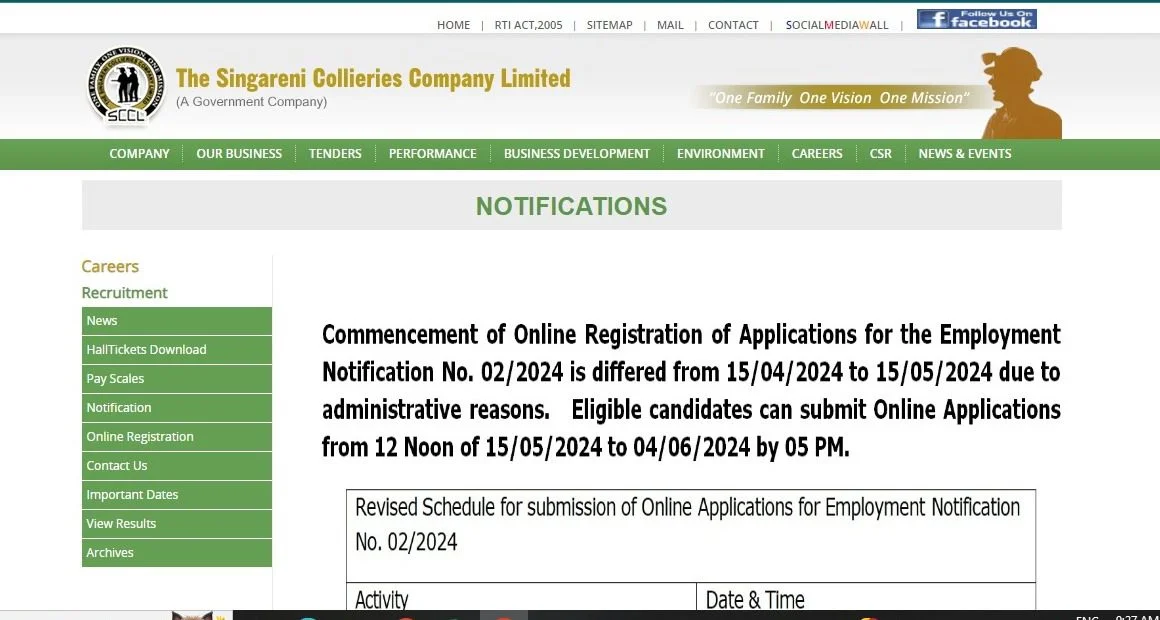
Task: Select Notification in sidebar
Action: [177, 408]
